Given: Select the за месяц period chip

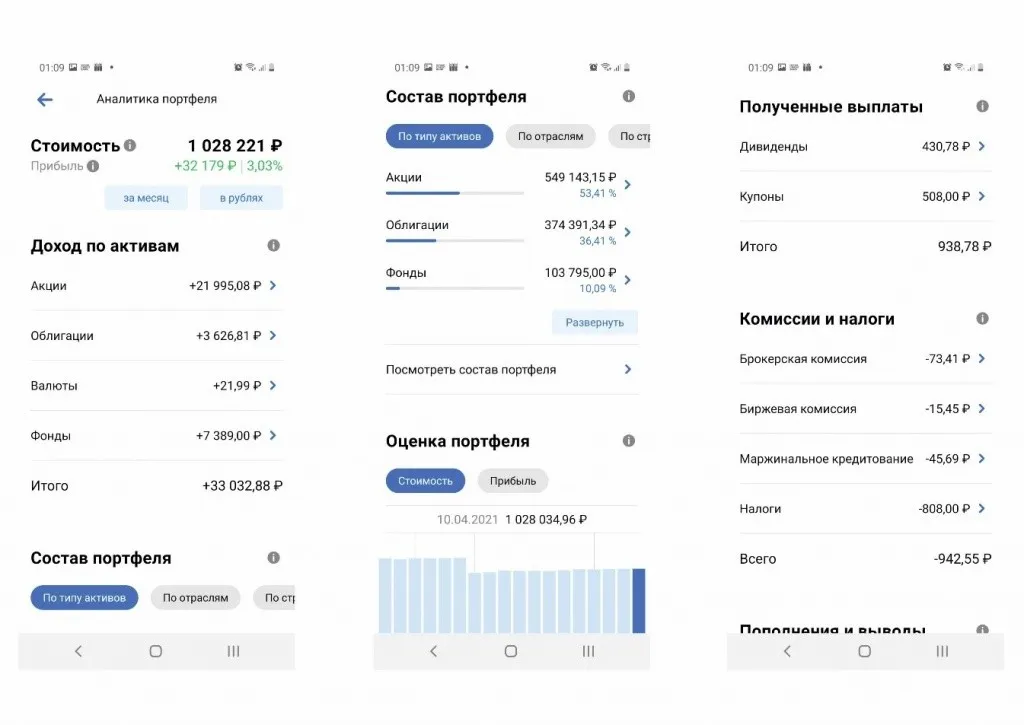Looking at the screenshot, I should point(146,198).
